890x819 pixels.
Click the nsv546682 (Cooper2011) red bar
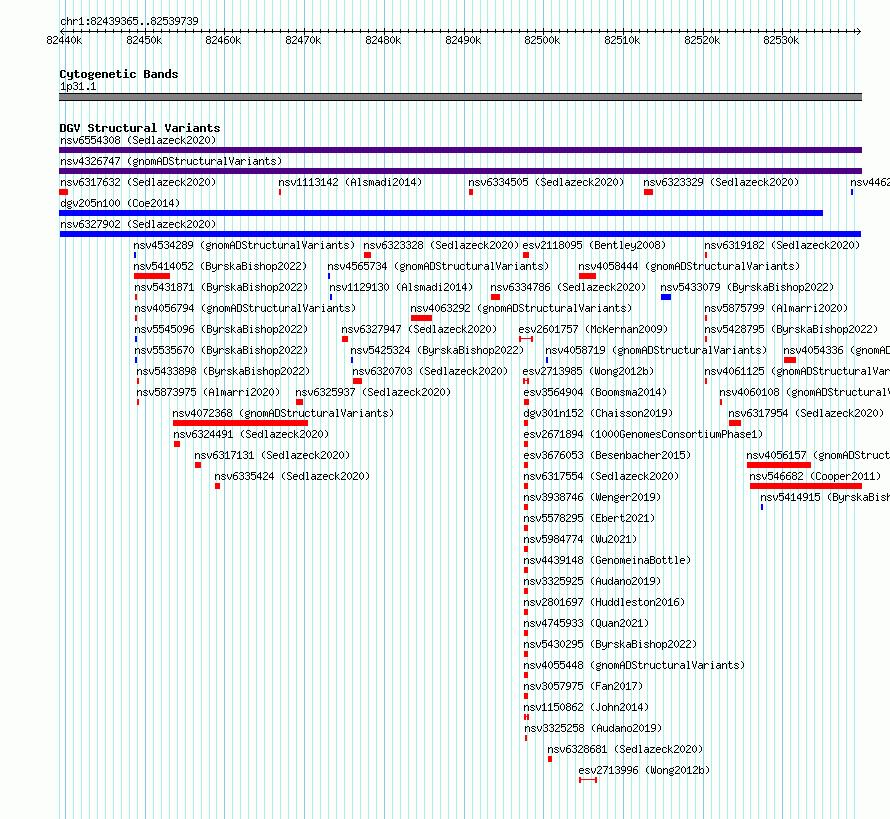[806, 486]
